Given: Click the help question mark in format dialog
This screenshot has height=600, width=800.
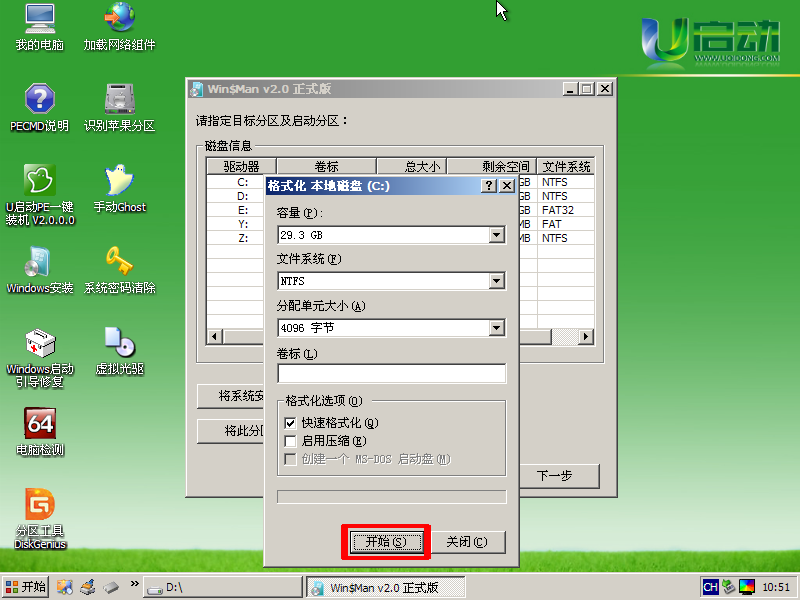Looking at the screenshot, I should (x=489, y=186).
